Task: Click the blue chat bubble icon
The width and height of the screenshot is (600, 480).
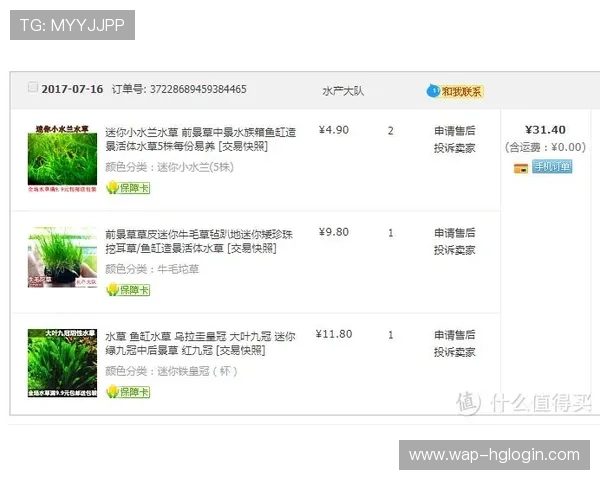Action: point(433,91)
